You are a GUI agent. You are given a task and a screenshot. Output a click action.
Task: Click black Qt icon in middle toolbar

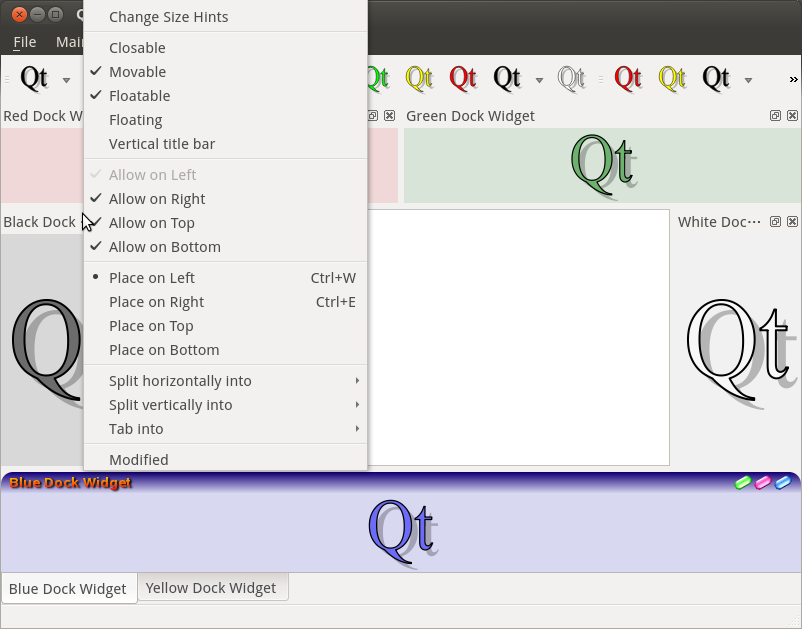click(507, 79)
